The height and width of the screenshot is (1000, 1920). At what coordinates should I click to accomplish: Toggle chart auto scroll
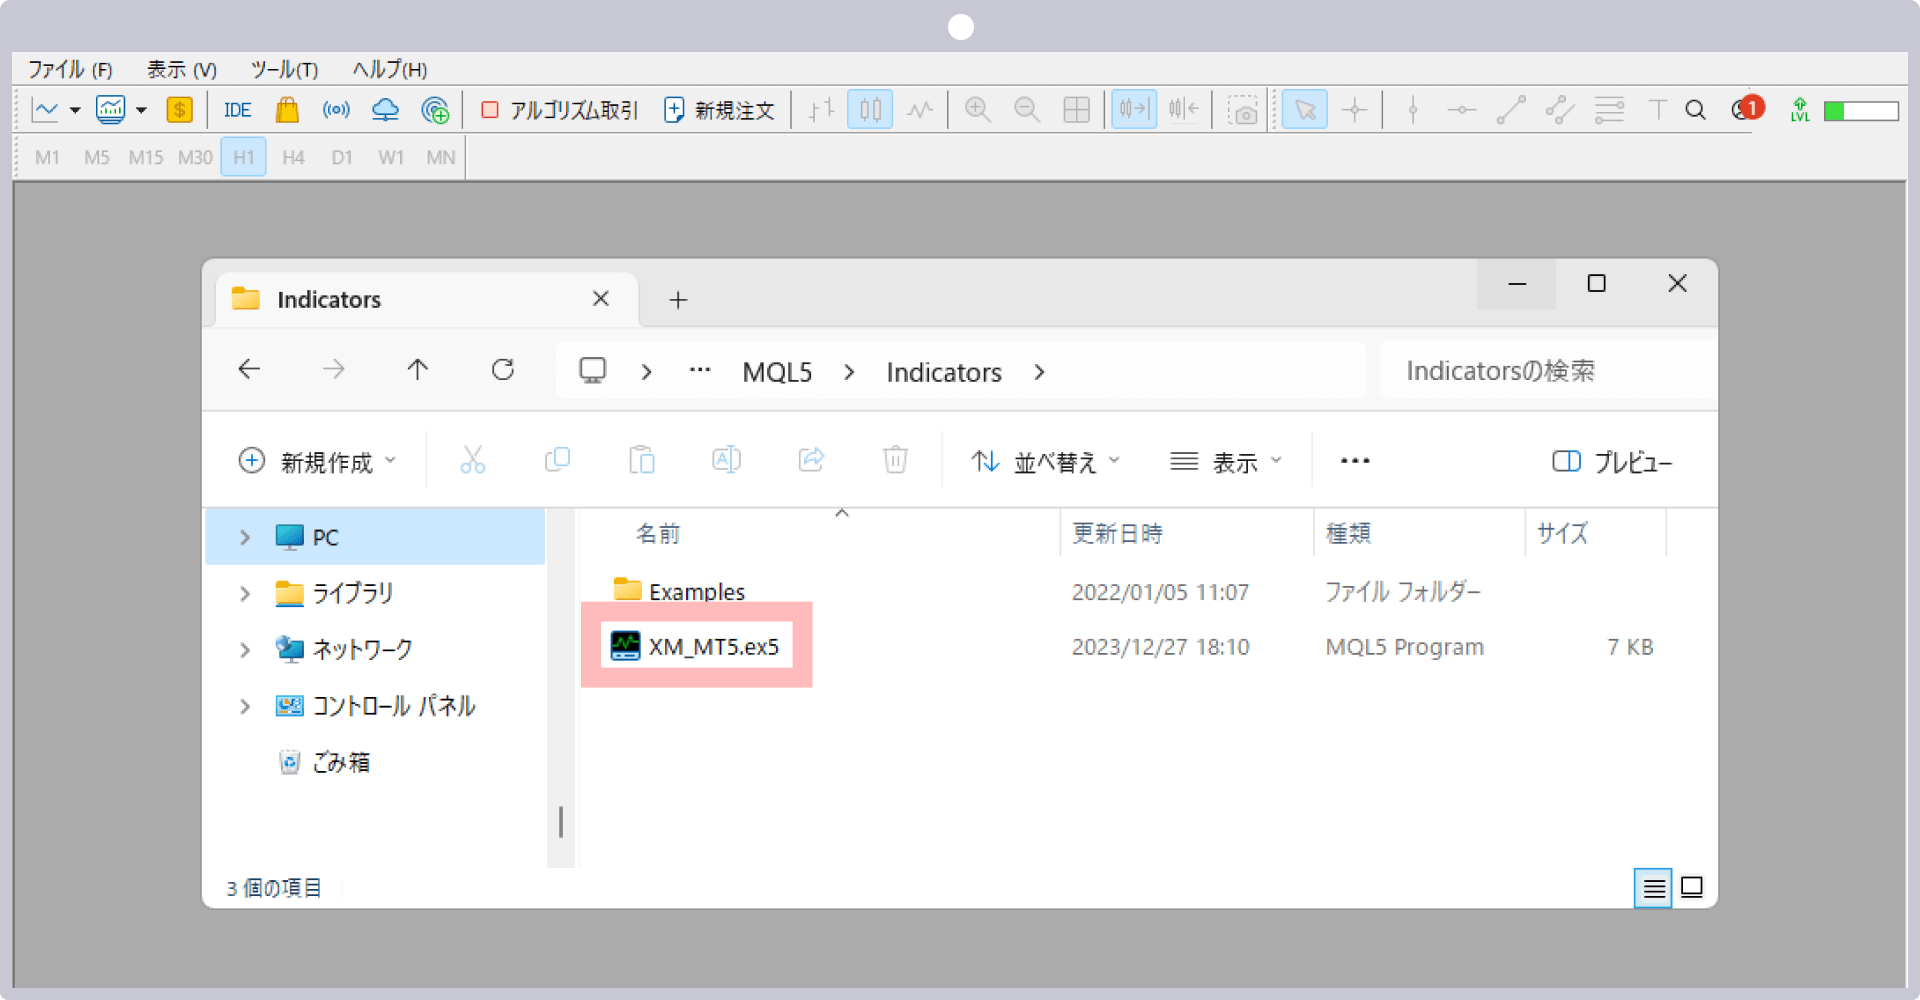pyautogui.click(x=1134, y=109)
